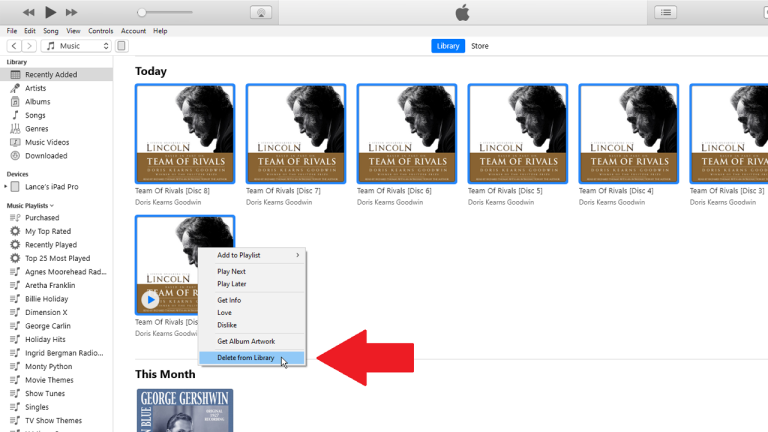Select Team Of Rivals Disc 5 artwork
Viewport: 768px width, 432px height.
(518, 134)
